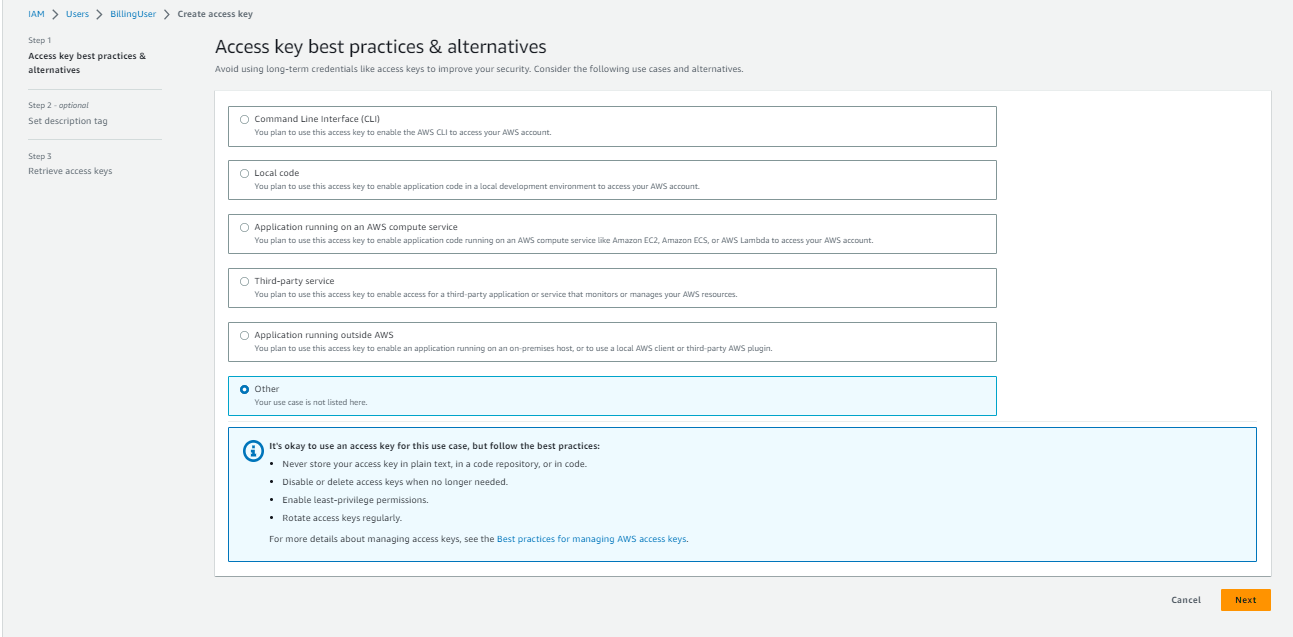Click the info icon in best practices box

pos(253,450)
